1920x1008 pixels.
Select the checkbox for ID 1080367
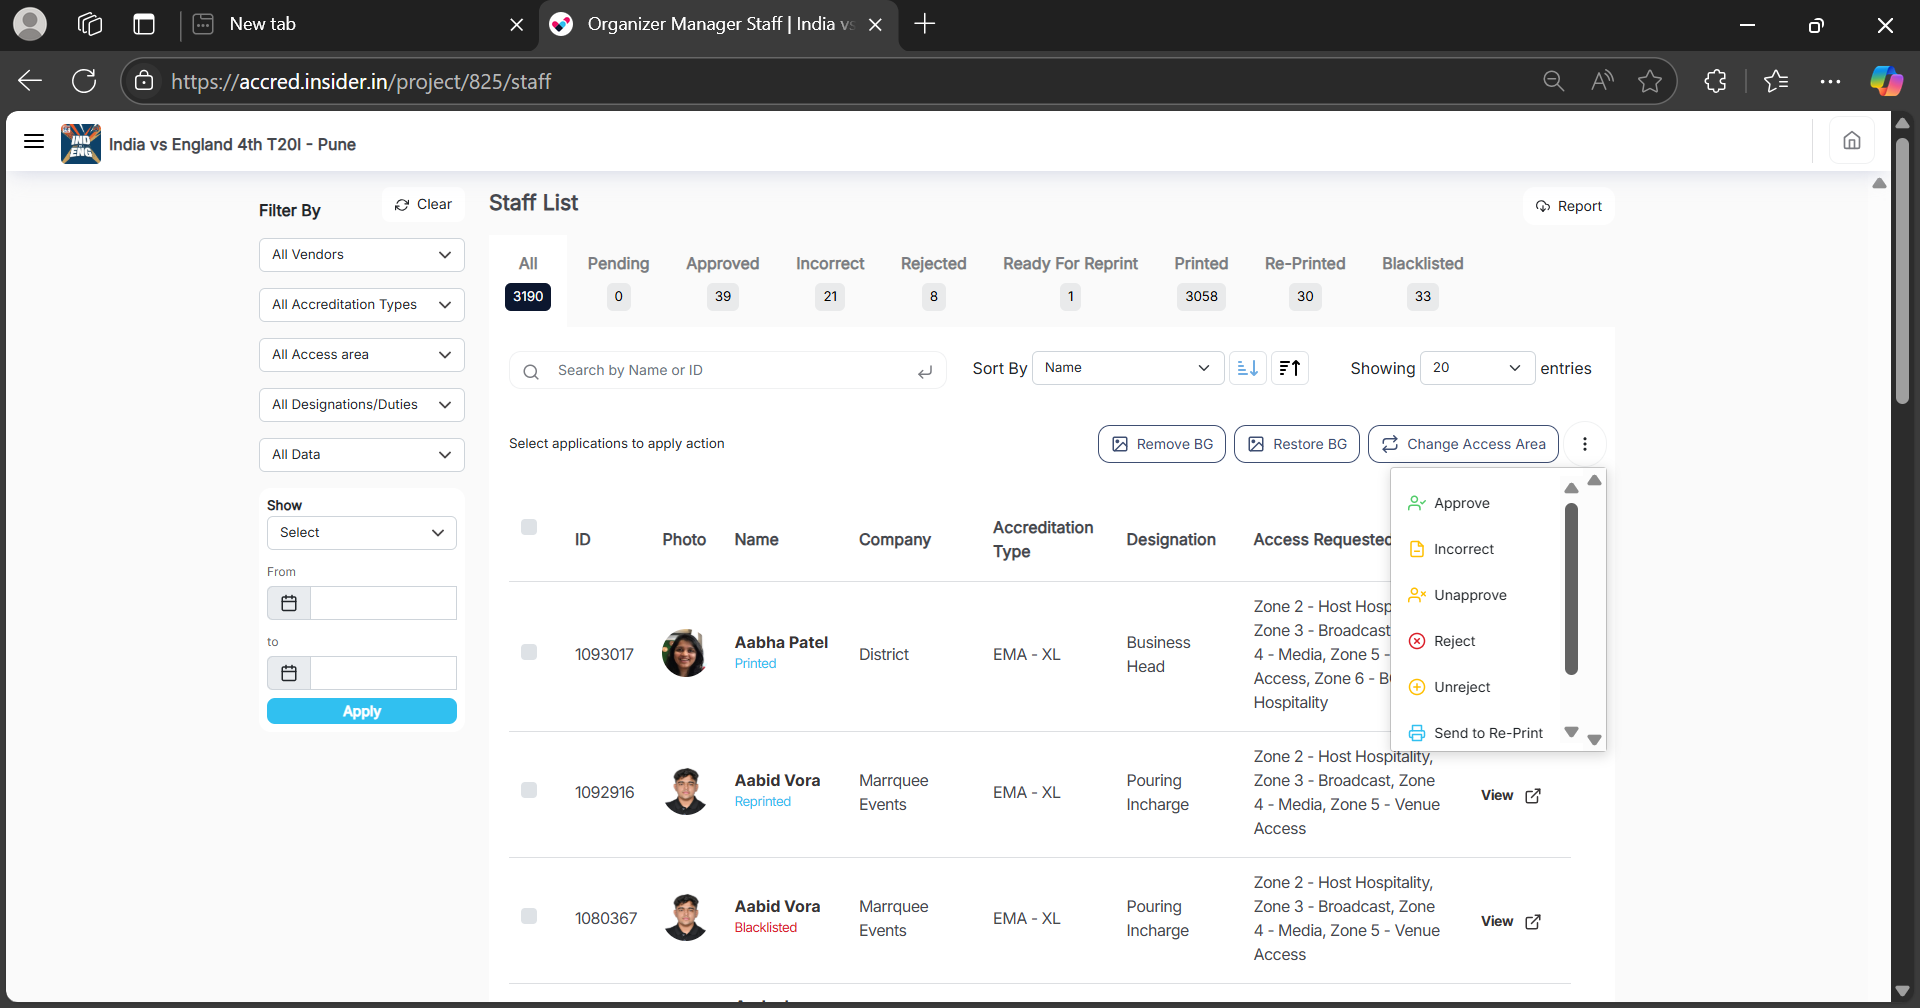(x=529, y=916)
